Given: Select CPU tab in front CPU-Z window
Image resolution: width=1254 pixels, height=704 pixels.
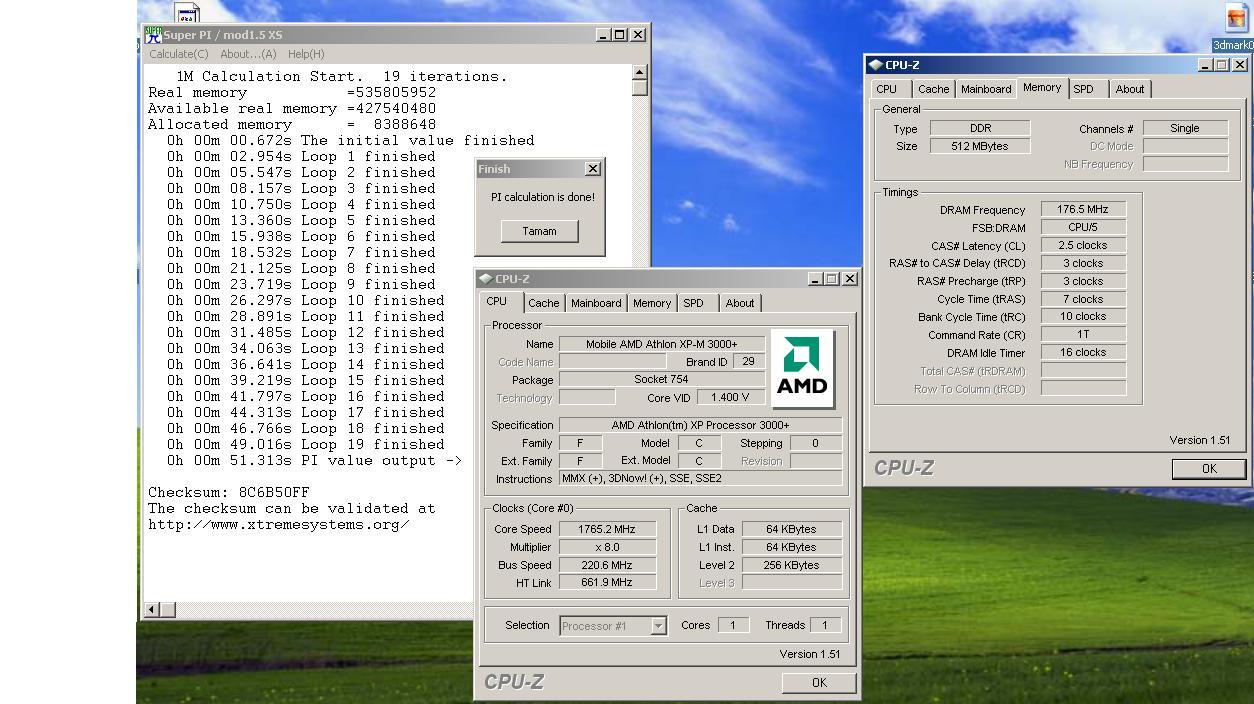Looking at the screenshot, I should pyautogui.click(x=497, y=301).
